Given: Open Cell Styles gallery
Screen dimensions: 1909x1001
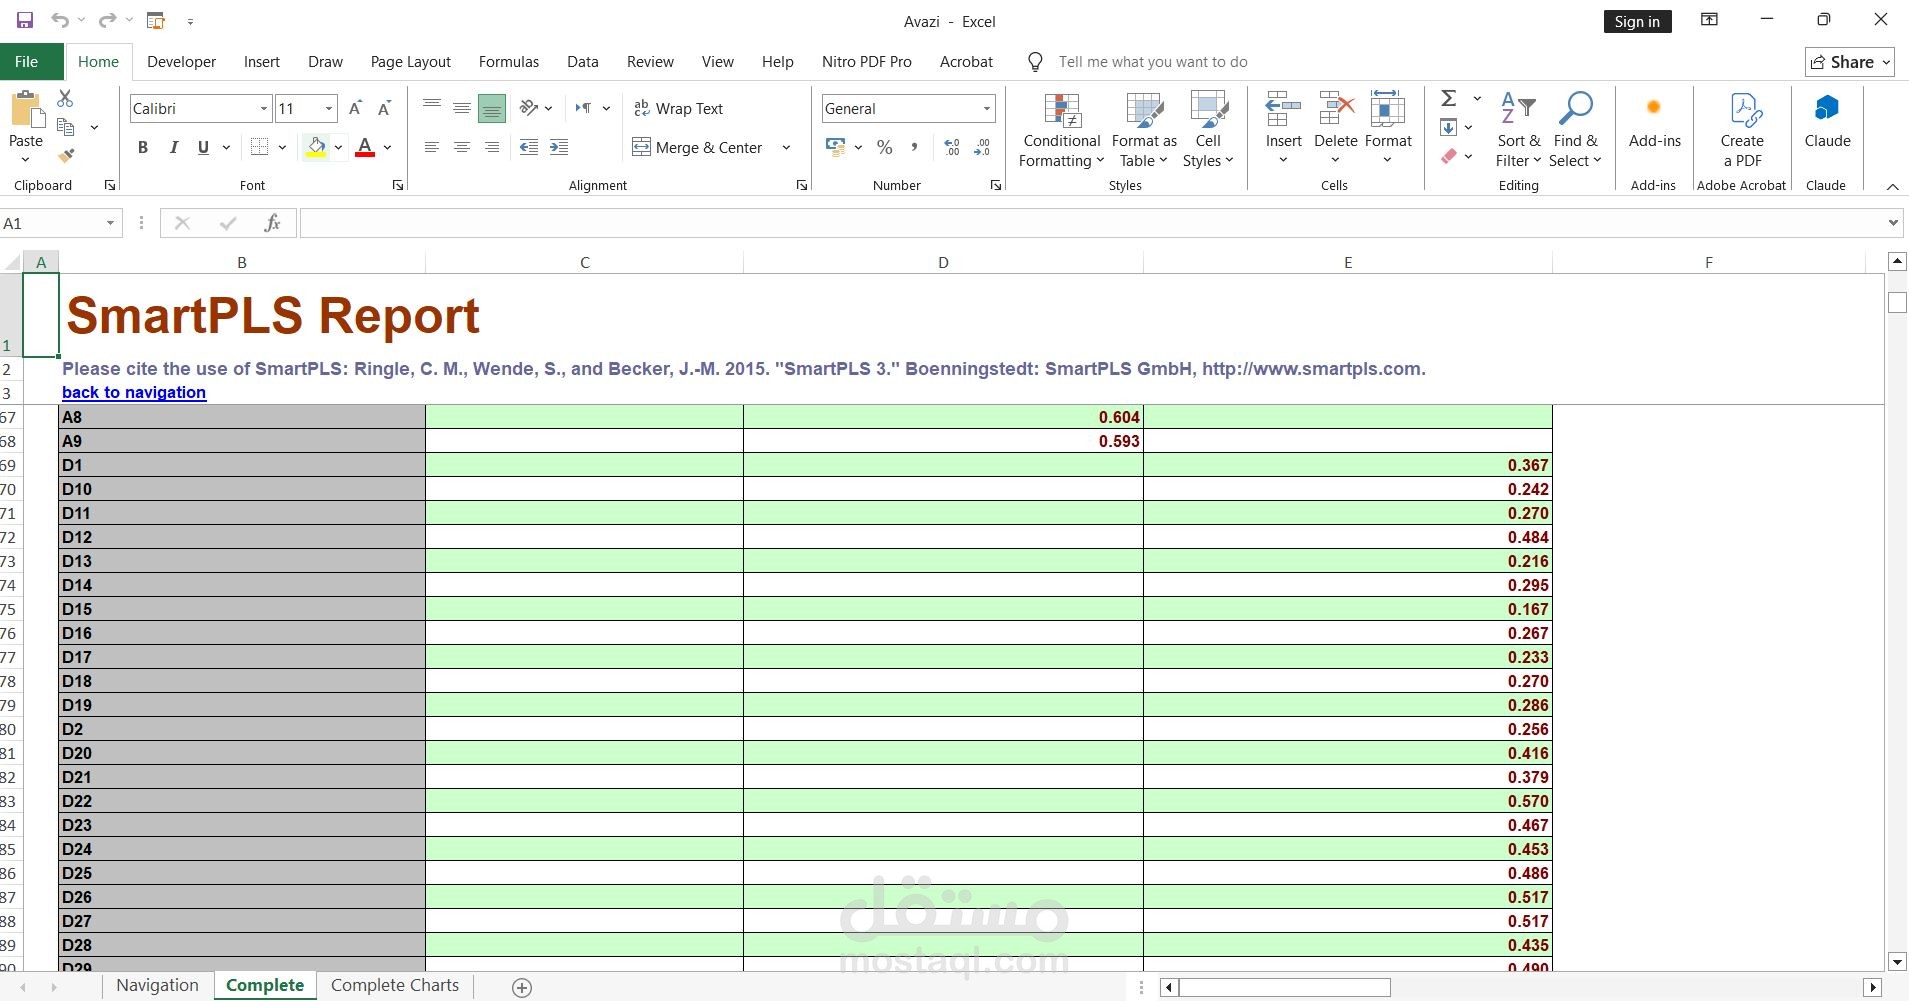Looking at the screenshot, I should [1208, 130].
